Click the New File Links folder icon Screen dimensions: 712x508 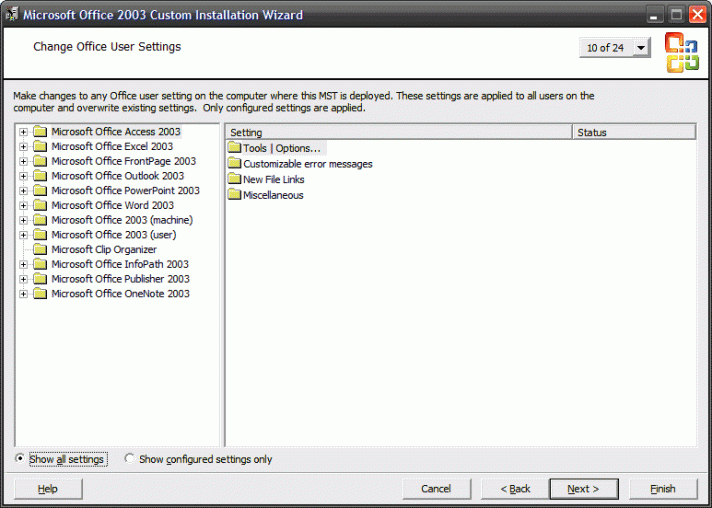tap(234, 179)
